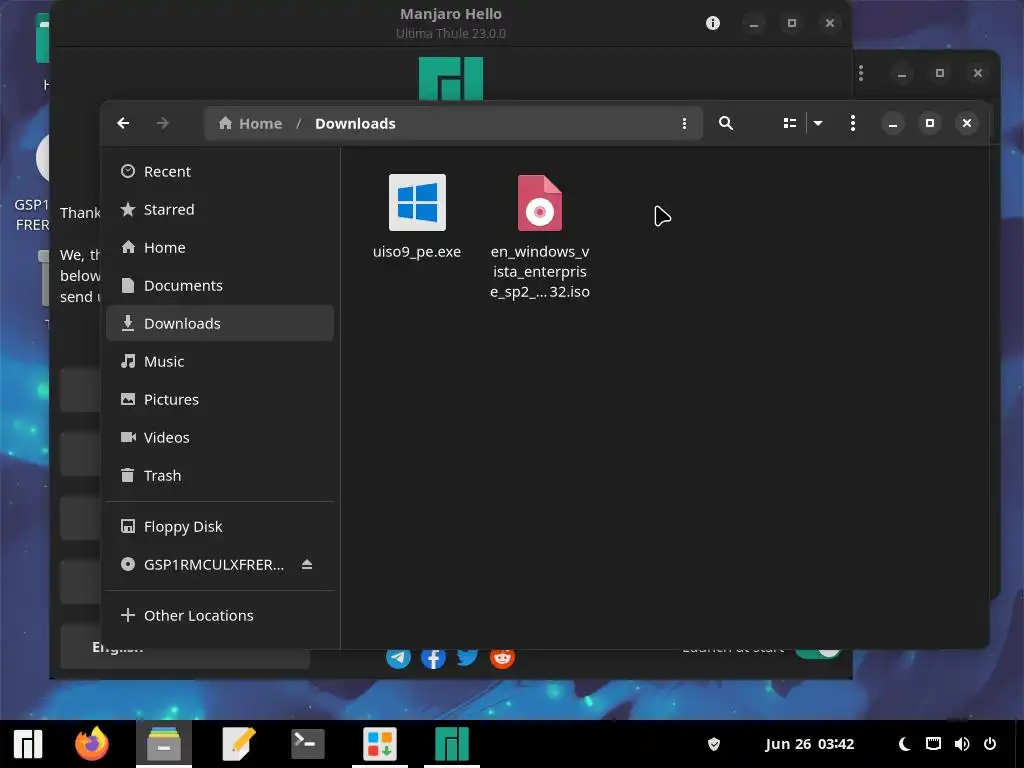This screenshot has height=768, width=1024.
Task: Open power menu tray icon
Action: click(x=990, y=744)
